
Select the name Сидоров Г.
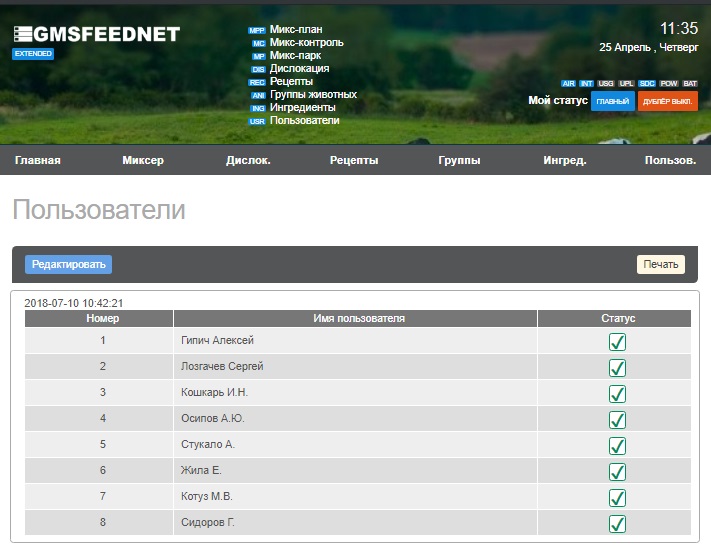tap(208, 522)
